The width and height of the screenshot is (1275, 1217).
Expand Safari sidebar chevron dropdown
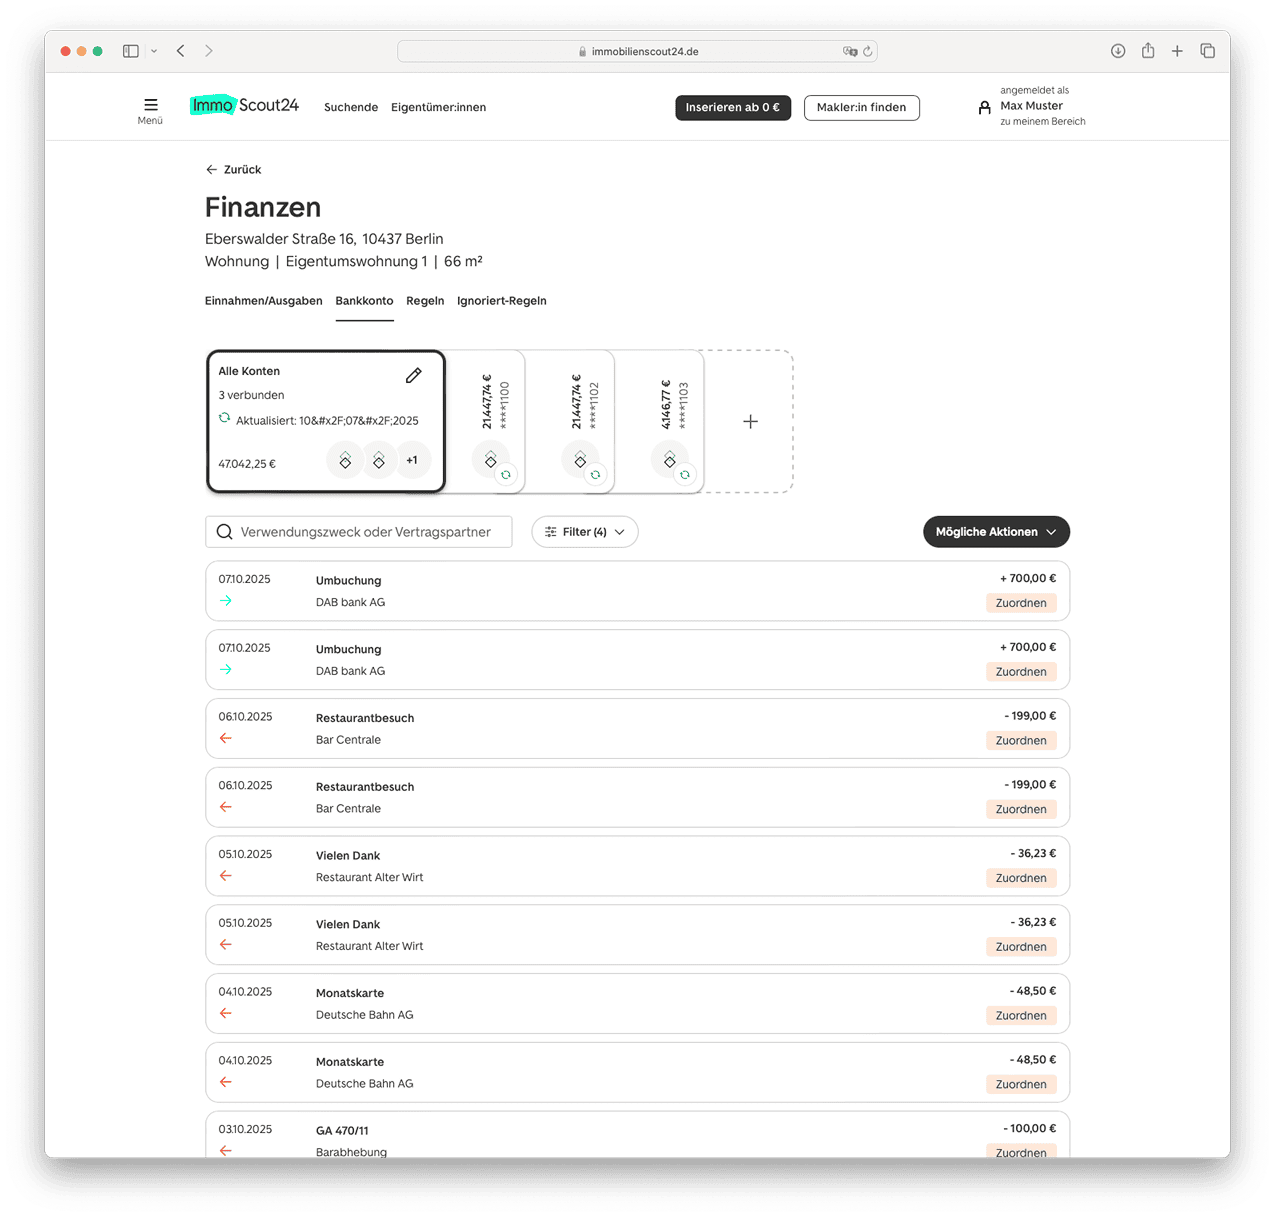pos(154,51)
